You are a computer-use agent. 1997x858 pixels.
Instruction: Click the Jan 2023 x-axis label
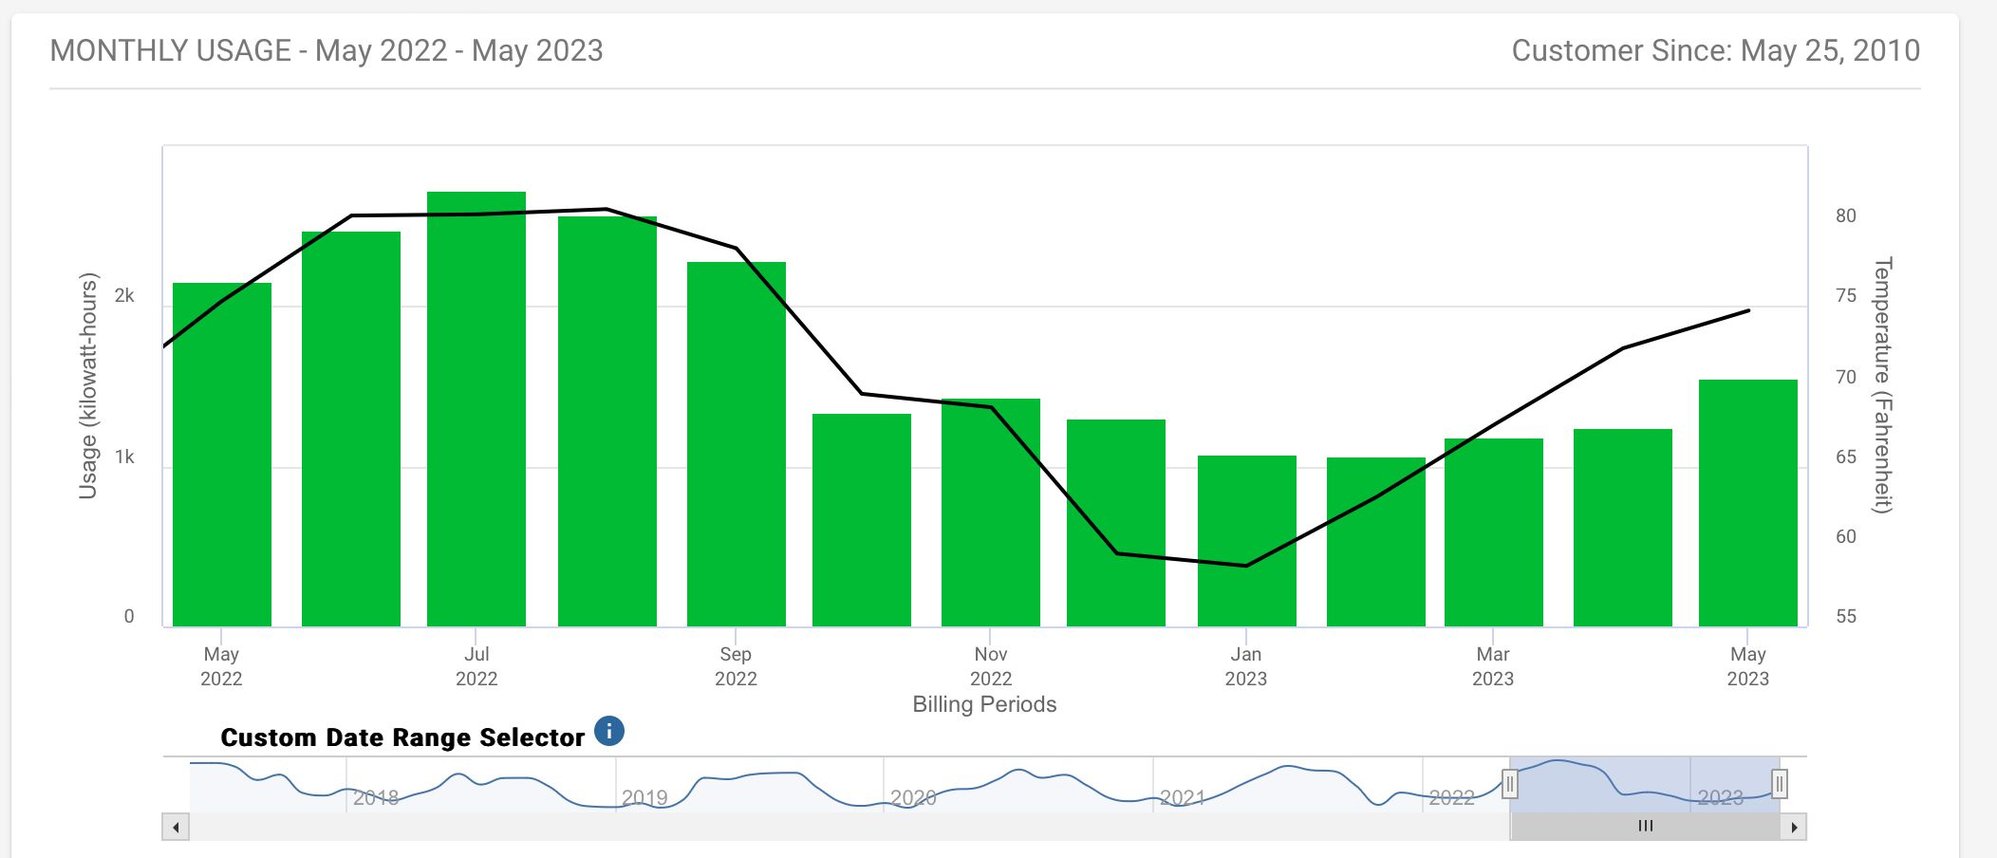1246,666
